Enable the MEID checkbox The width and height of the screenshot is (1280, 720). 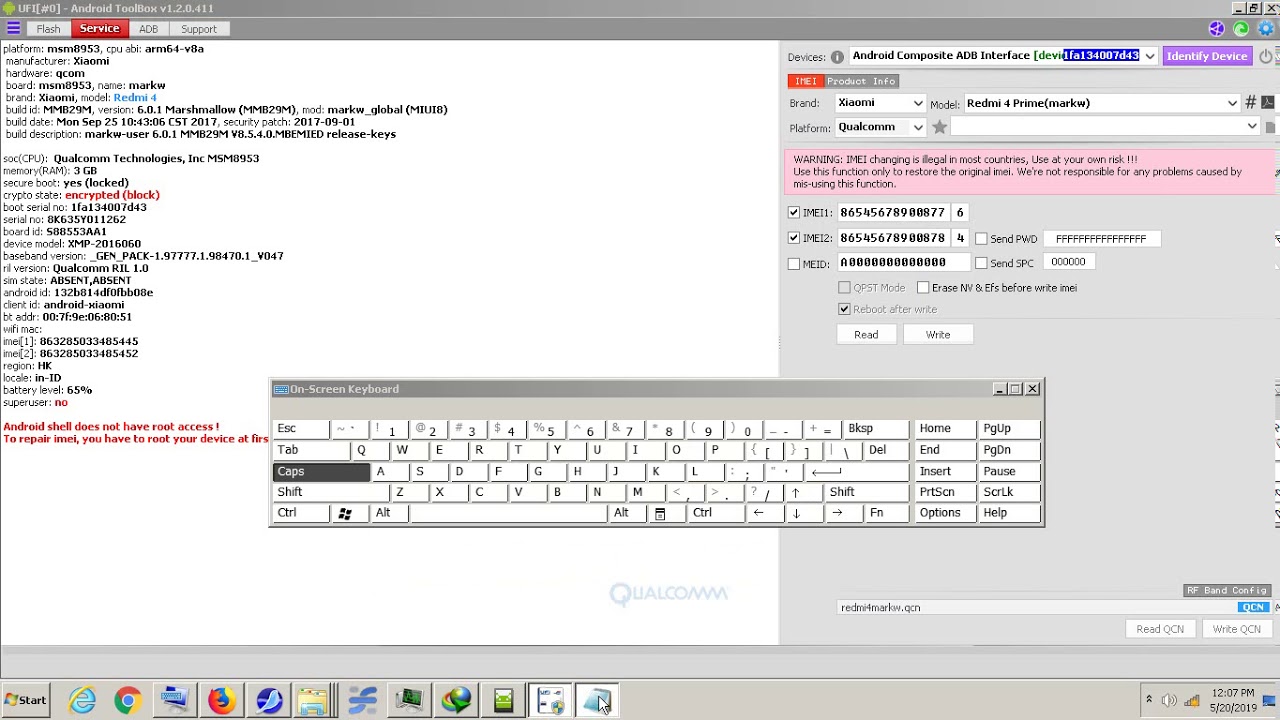[794, 264]
